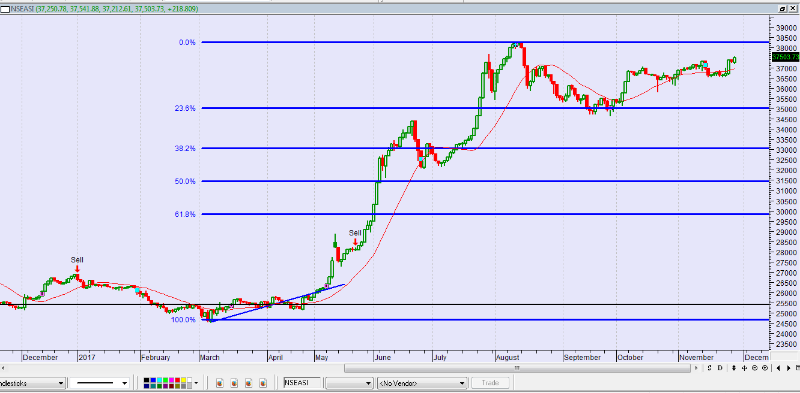The width and height of the screenshot is (800, 393).
Task: Click the zoom-out magnifier icon
Action: click(x=755, y=368)
